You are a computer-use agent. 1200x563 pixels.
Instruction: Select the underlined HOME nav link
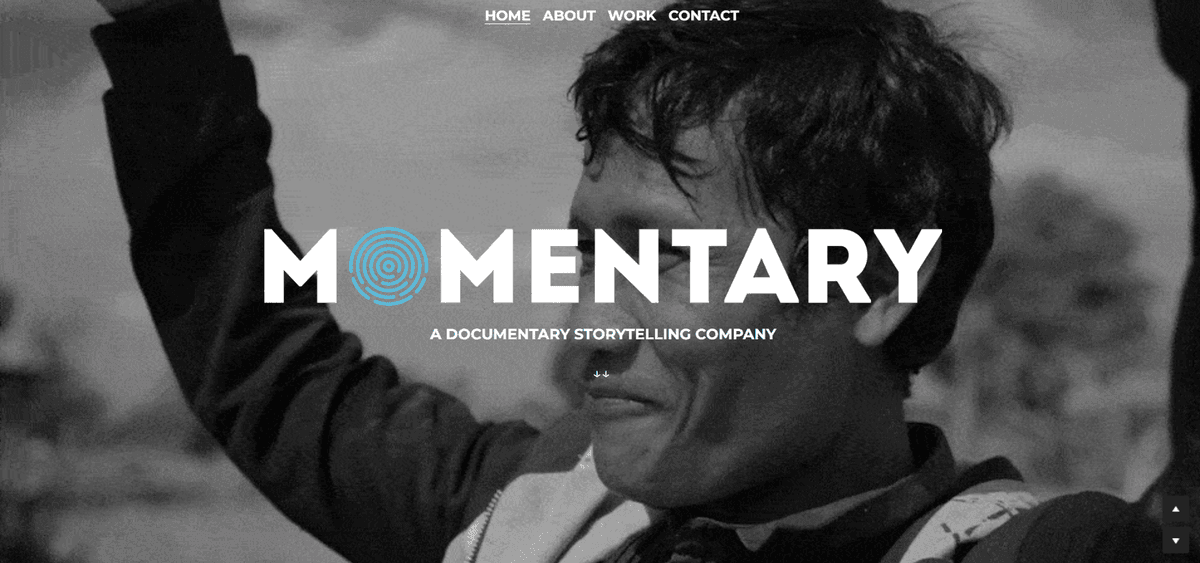click(x=508, y=15)
